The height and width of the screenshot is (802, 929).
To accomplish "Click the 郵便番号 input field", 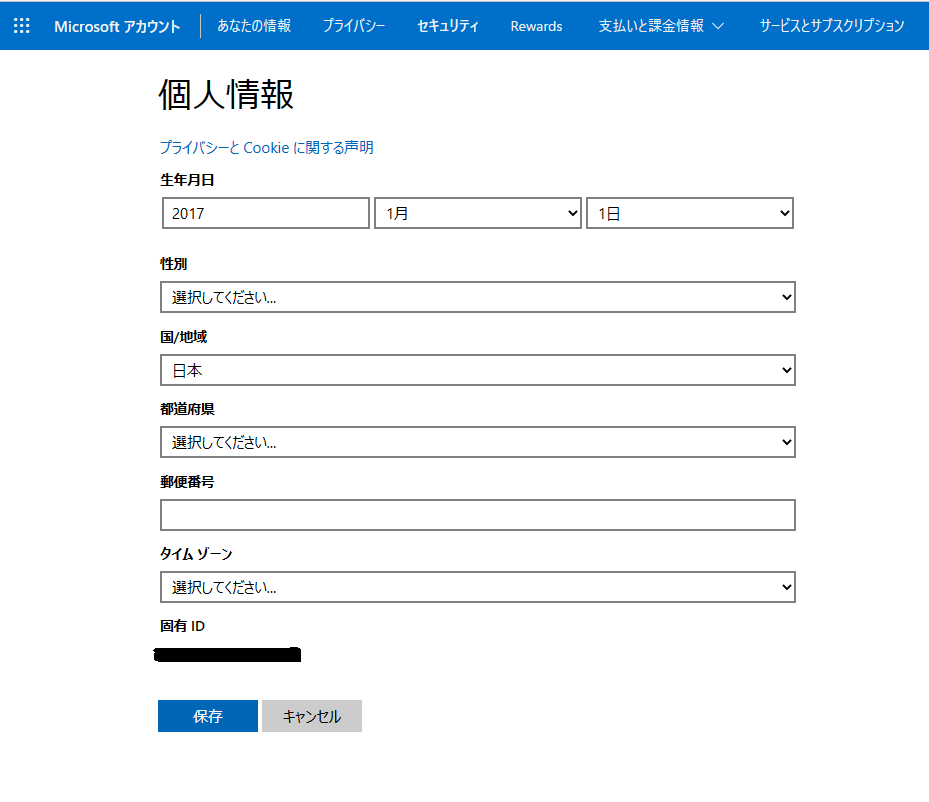I will click(478, 515).
